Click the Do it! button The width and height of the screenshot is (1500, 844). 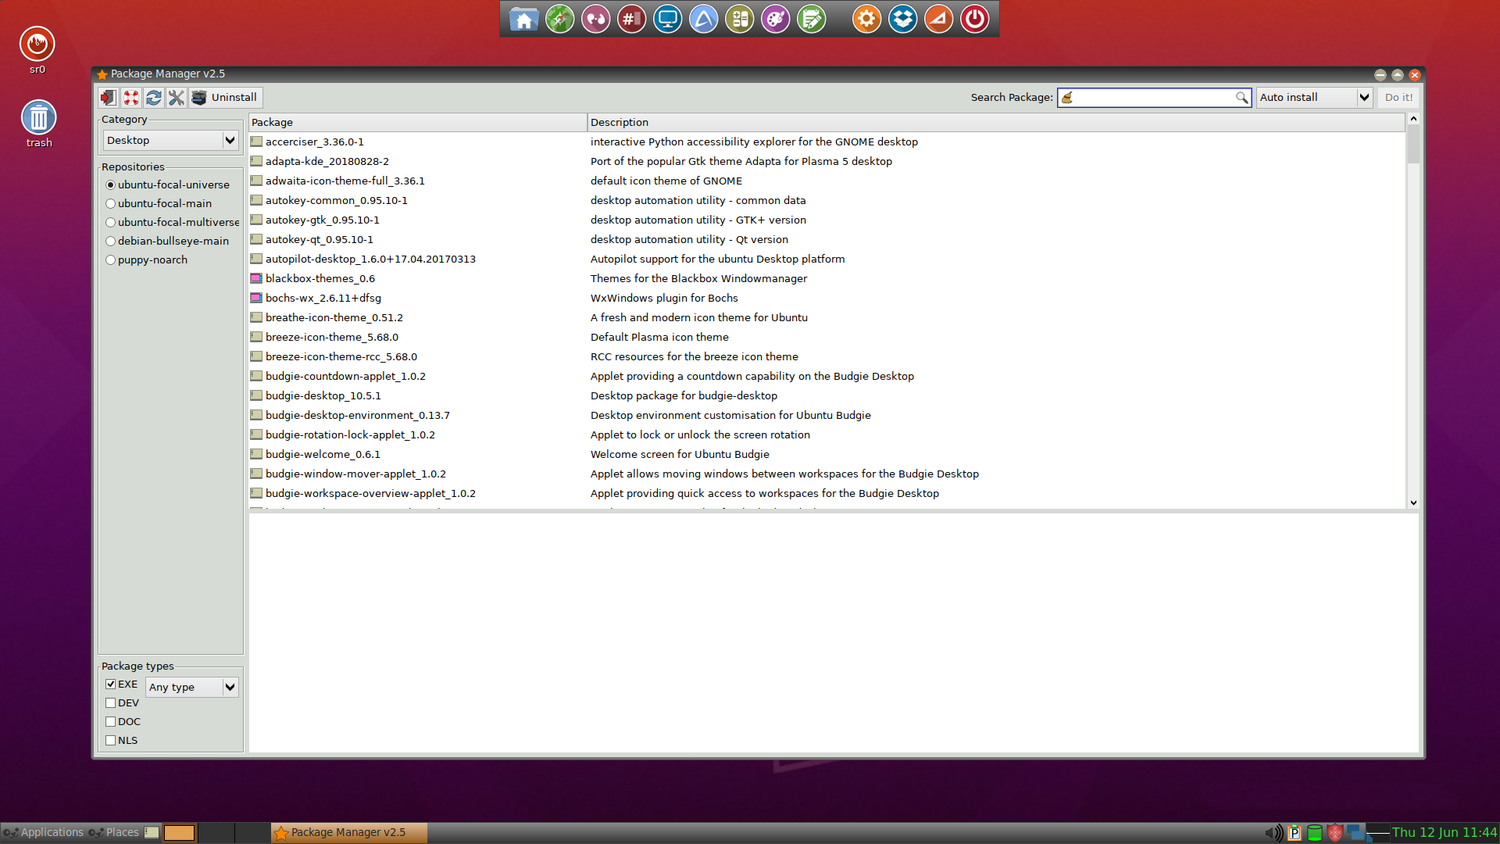click(x=1398, y=97)
